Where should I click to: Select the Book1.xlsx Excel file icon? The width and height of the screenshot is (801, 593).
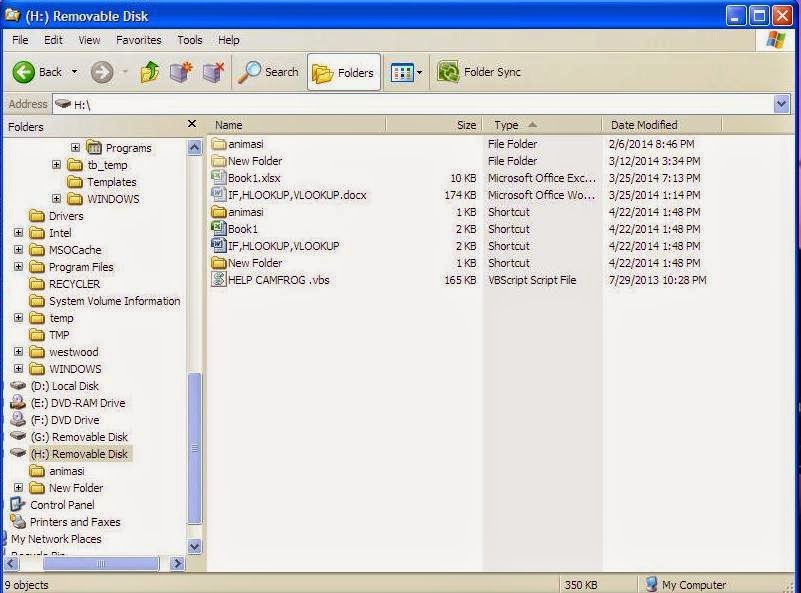click(219, 178)
